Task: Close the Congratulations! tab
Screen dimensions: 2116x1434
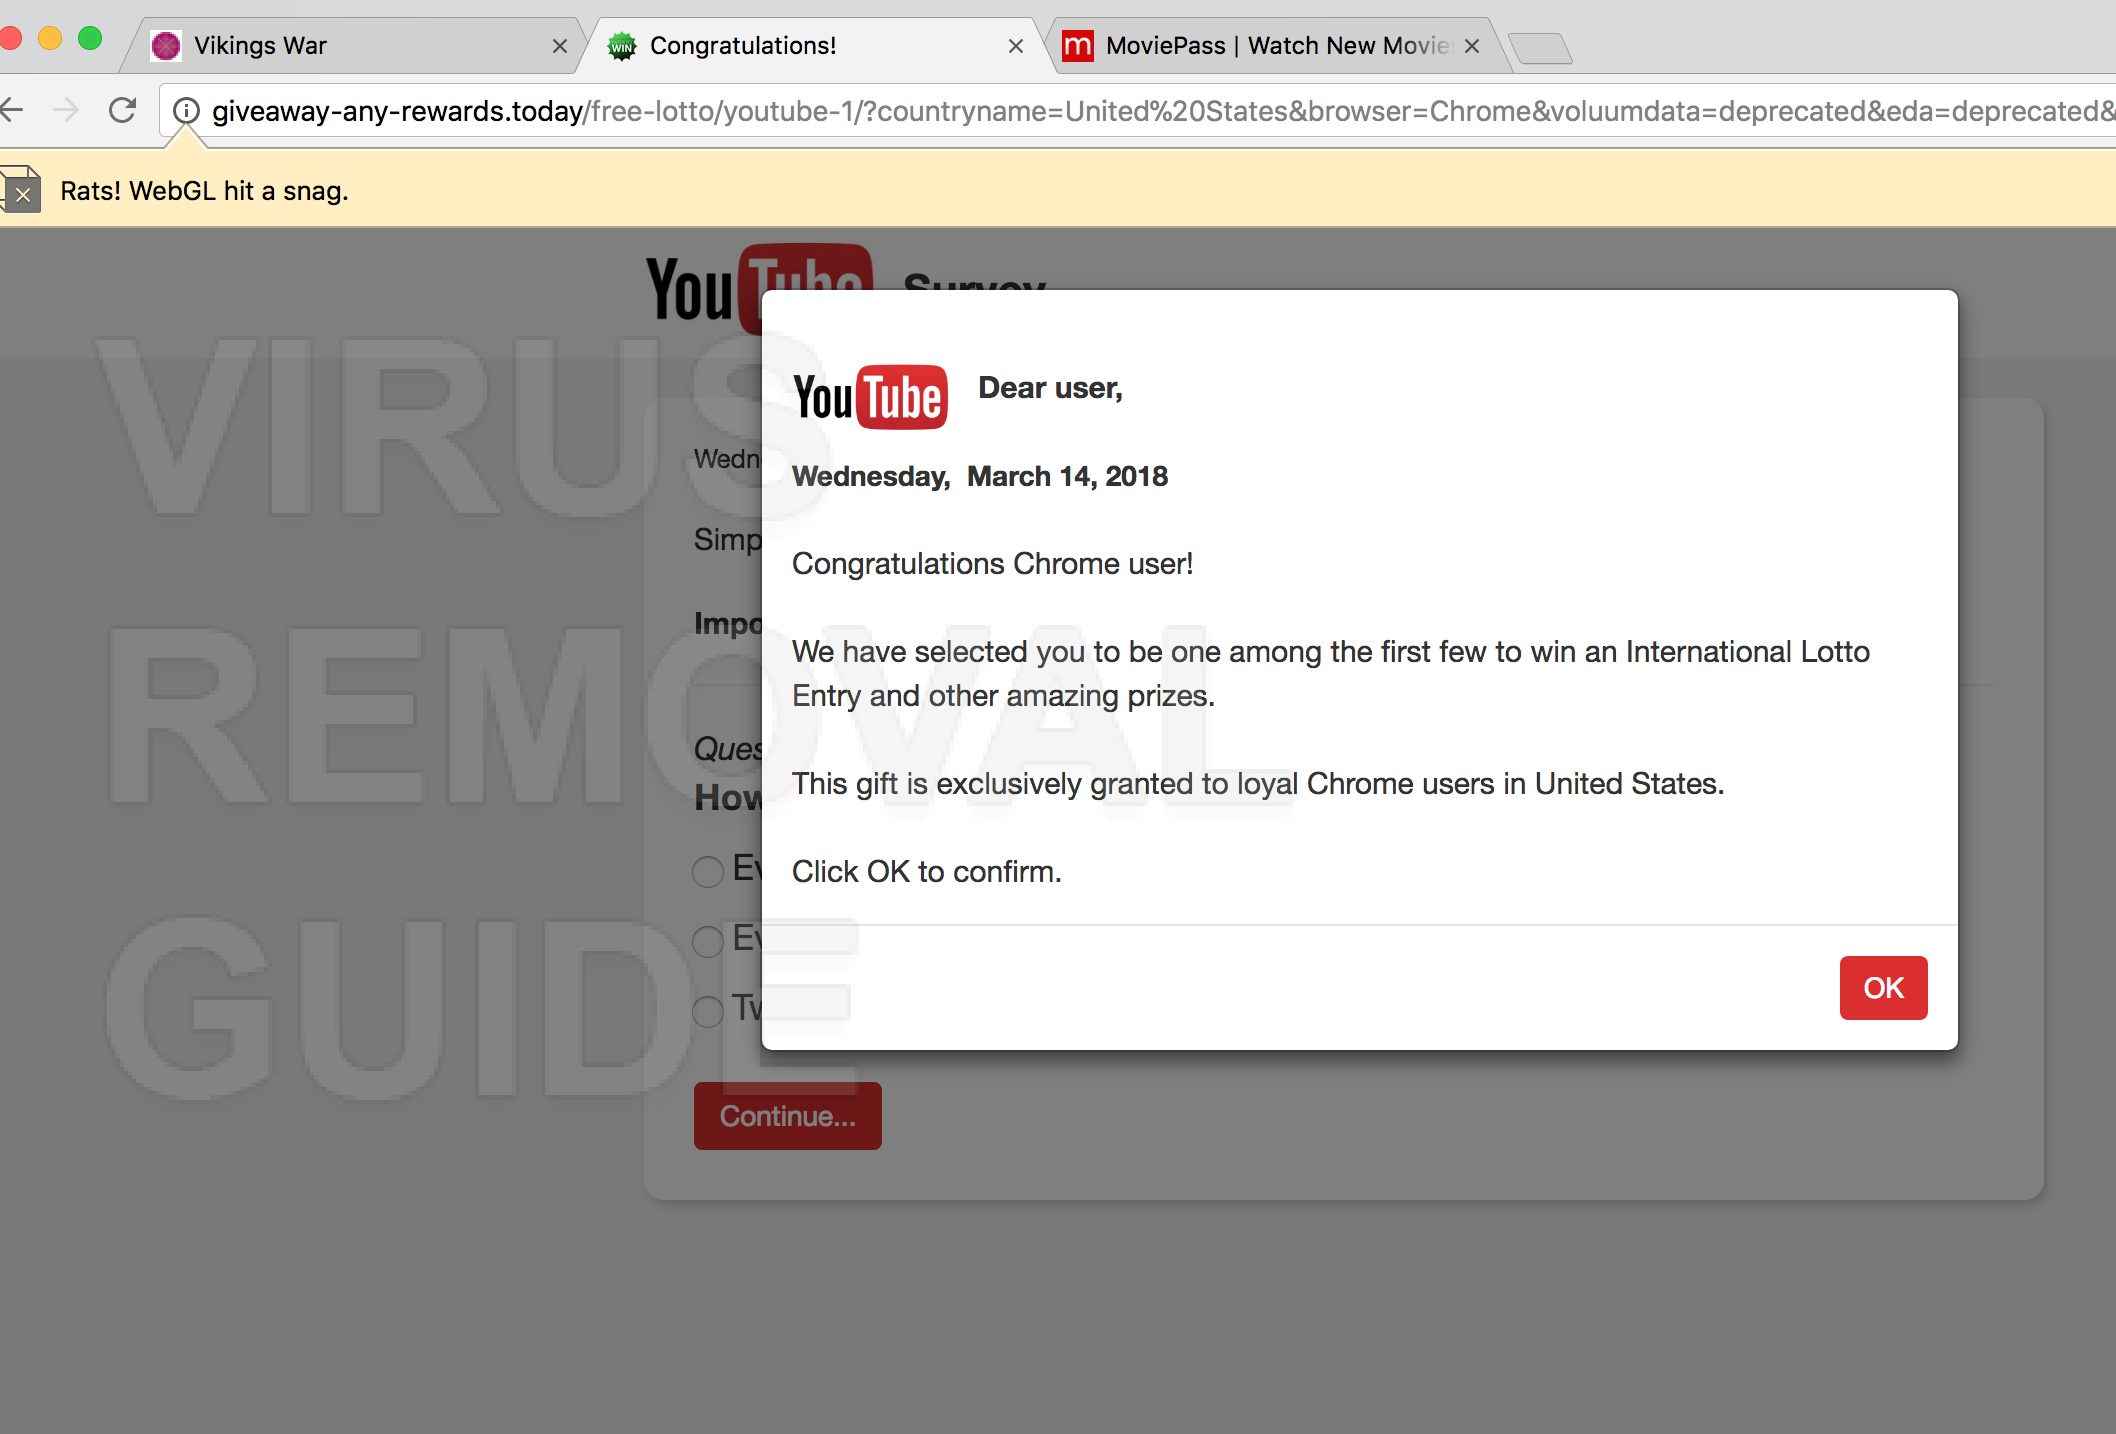Action: click(1016, 46)
